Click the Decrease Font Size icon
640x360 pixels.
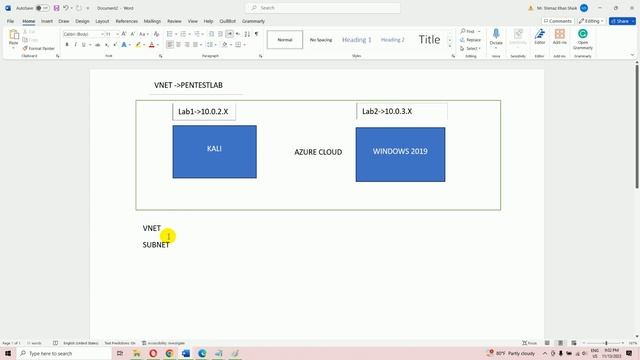pos(132,34)
